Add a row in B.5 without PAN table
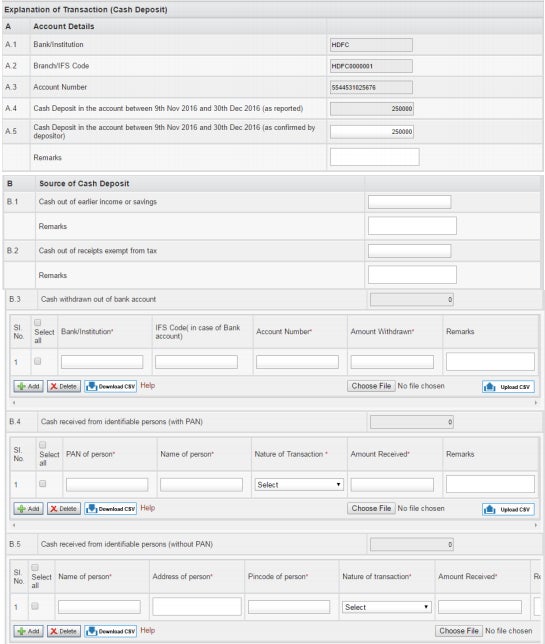 click(x=28, y=631)
